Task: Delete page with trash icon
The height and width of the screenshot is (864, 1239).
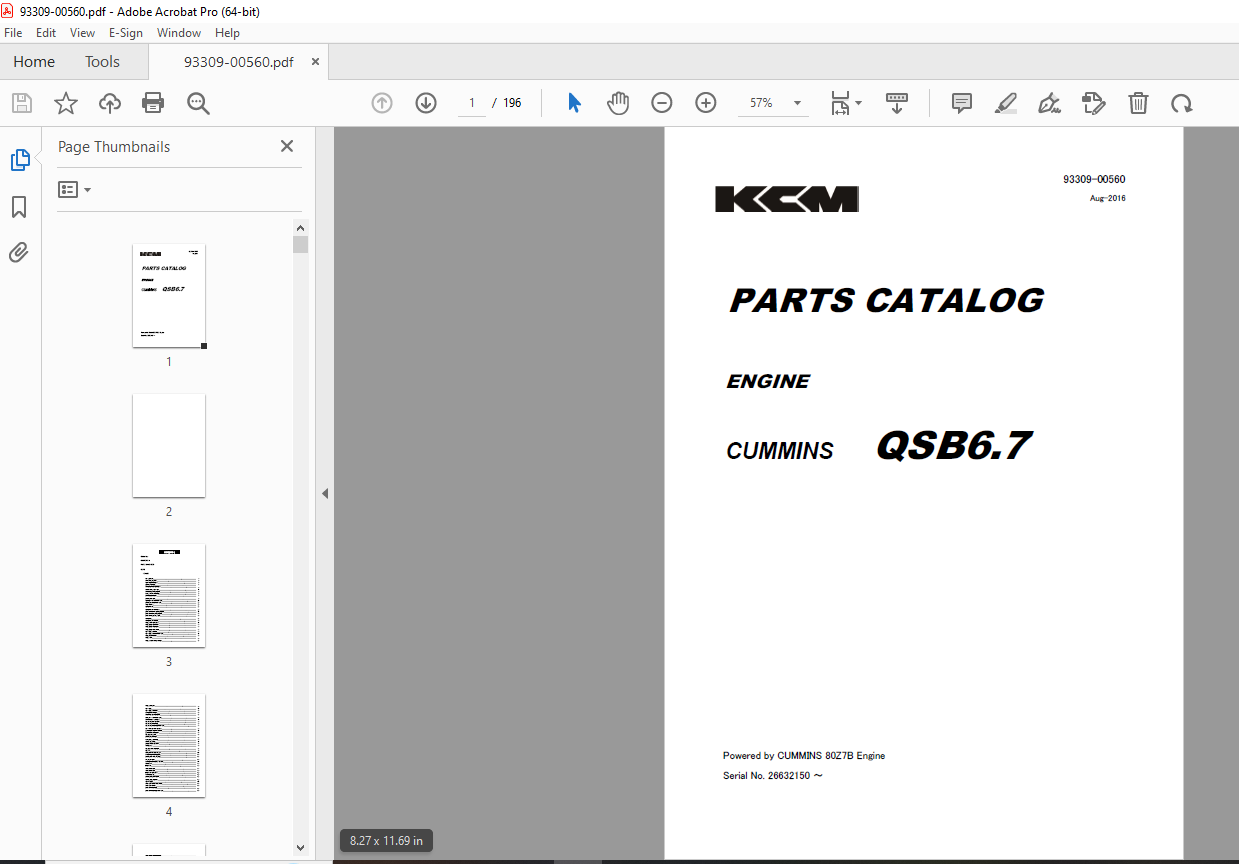Action: 1138,102
